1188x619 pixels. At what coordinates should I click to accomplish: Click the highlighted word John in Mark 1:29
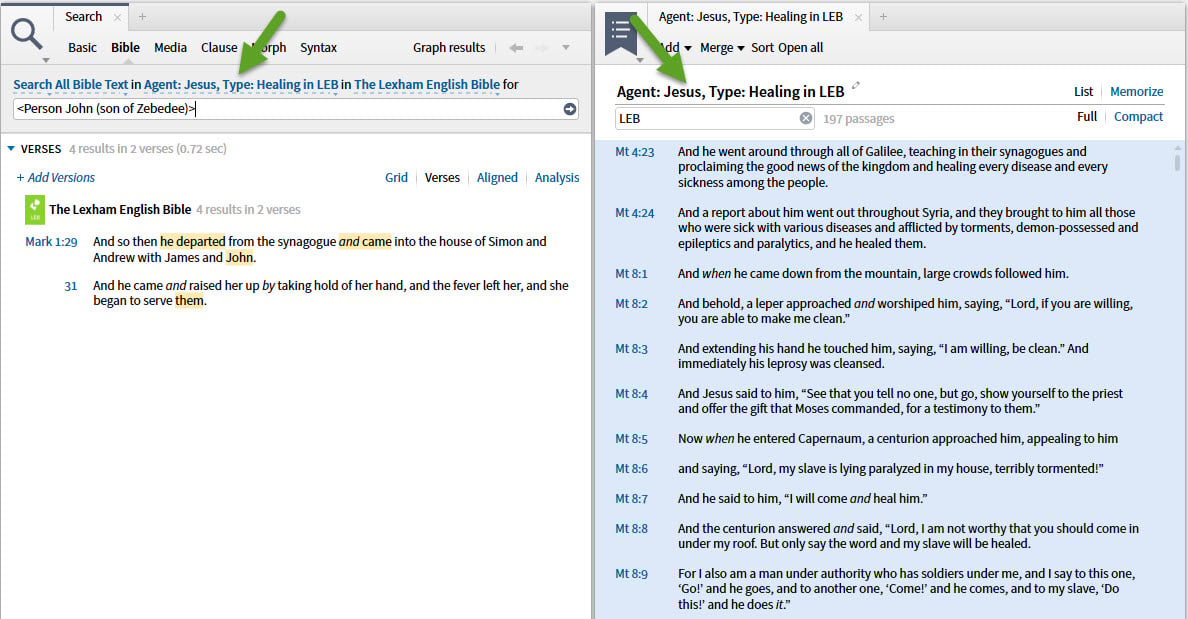[x=239, y=258]
